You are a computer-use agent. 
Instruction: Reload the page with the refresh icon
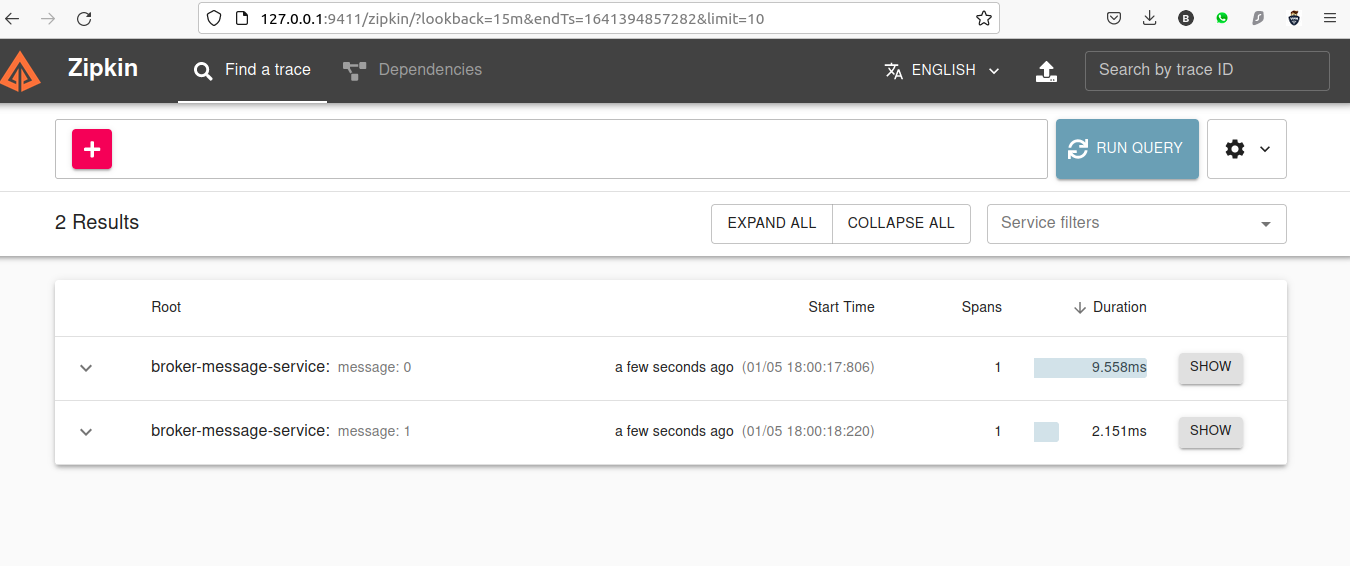click(x=84, y=18)
